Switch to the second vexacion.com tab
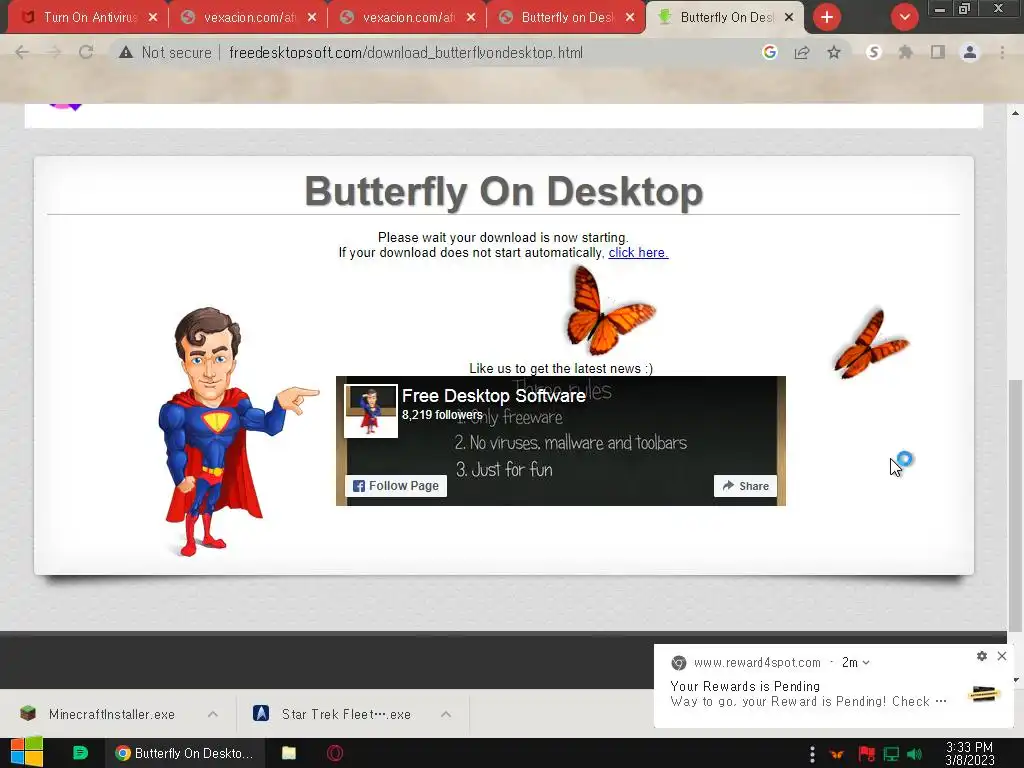 tap(408, 17)
